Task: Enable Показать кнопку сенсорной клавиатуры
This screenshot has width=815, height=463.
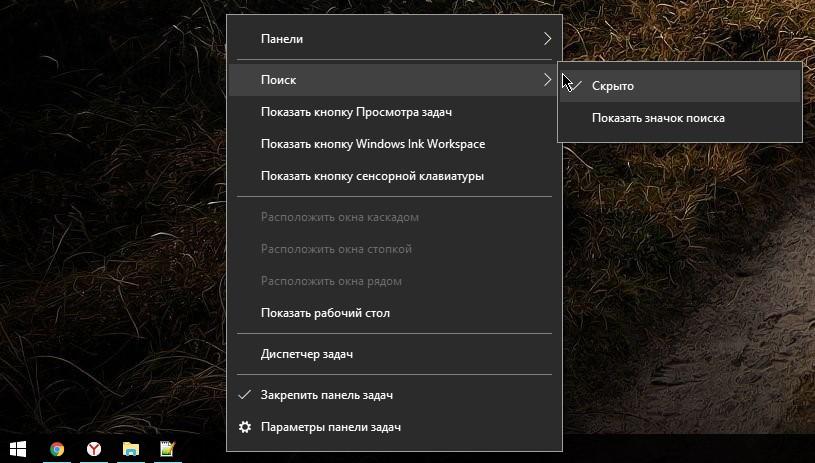Action: [x=372, y=176]
